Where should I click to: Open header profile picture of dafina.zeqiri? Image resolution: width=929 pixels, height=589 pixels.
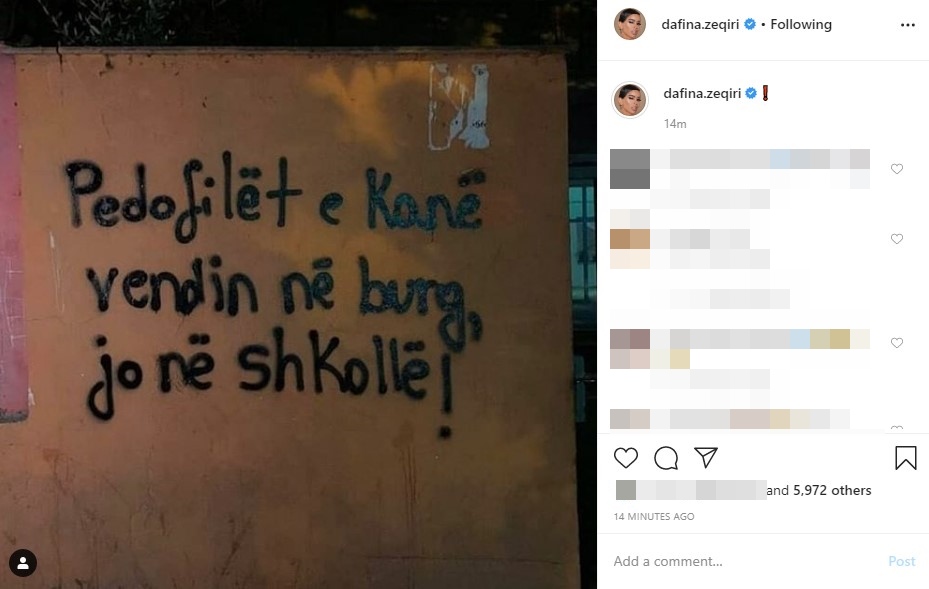(630, 24)
